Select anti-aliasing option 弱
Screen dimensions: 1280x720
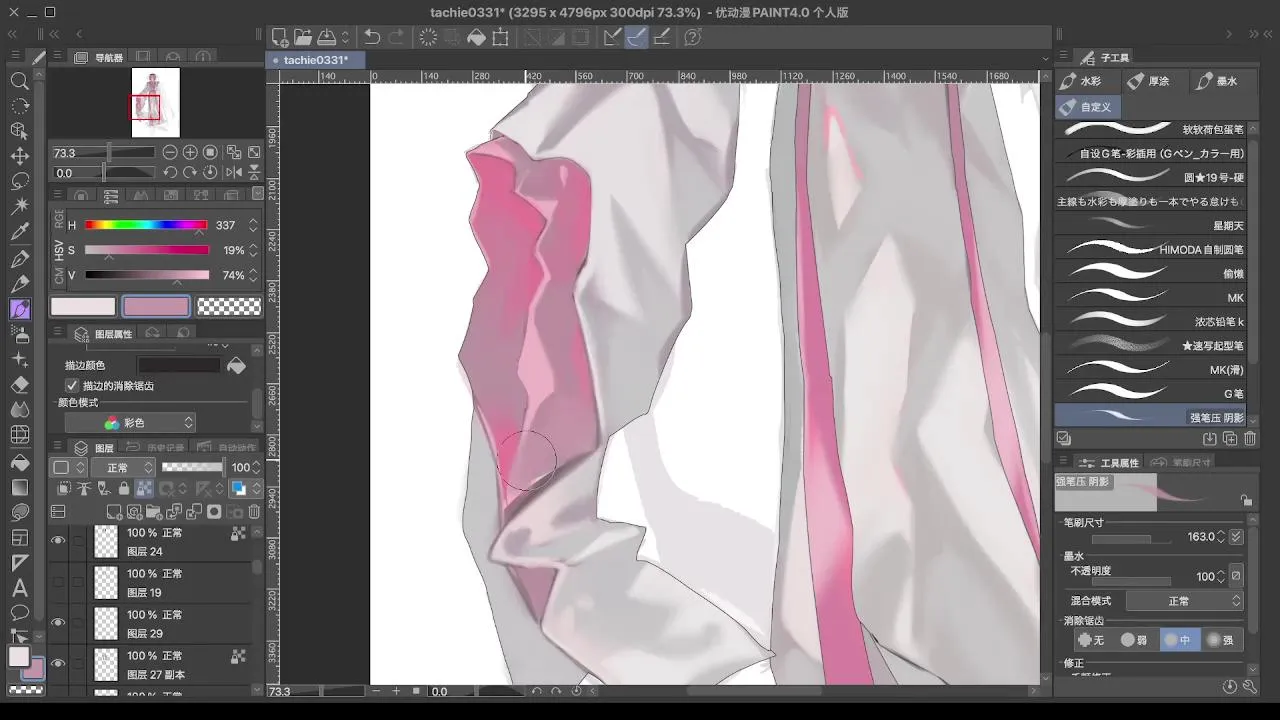(x=1135, y=639)
